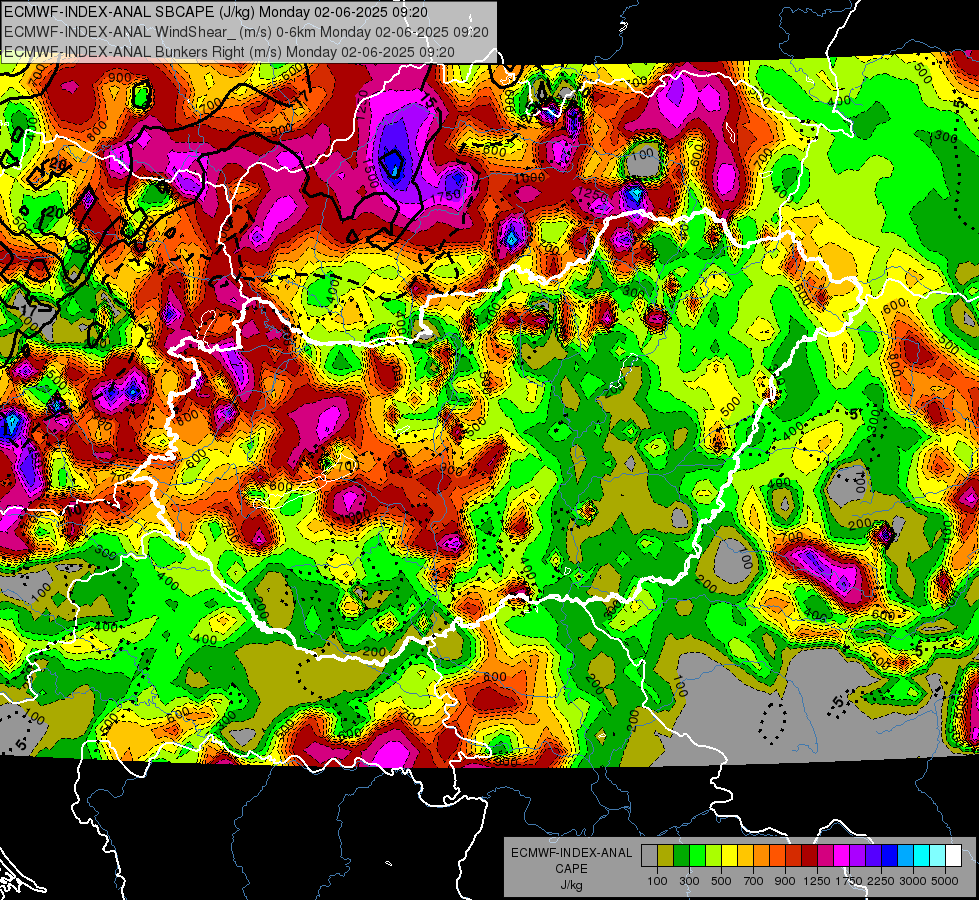Click the olive swatch in CAPE legend

666,855
